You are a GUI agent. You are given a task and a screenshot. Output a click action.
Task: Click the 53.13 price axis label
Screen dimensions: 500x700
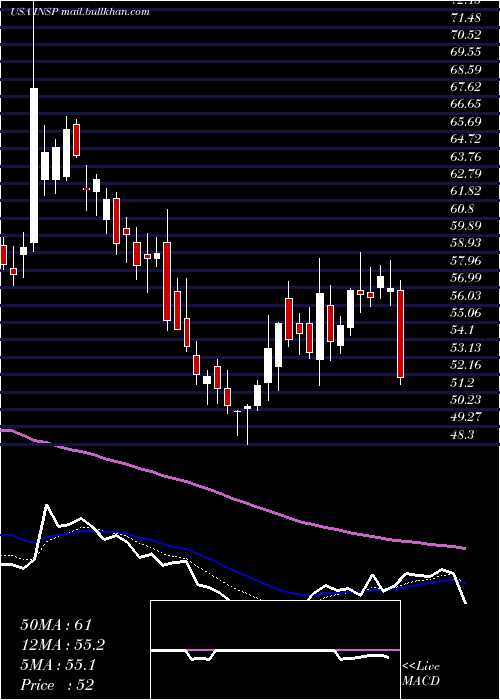pyautogui.click(x=467, y=348)
